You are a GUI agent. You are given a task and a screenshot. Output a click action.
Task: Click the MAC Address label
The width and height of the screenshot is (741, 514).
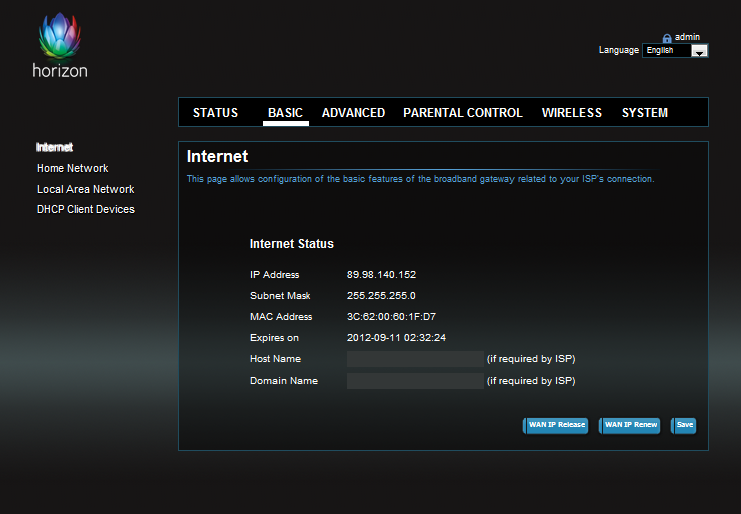[281, 317]
